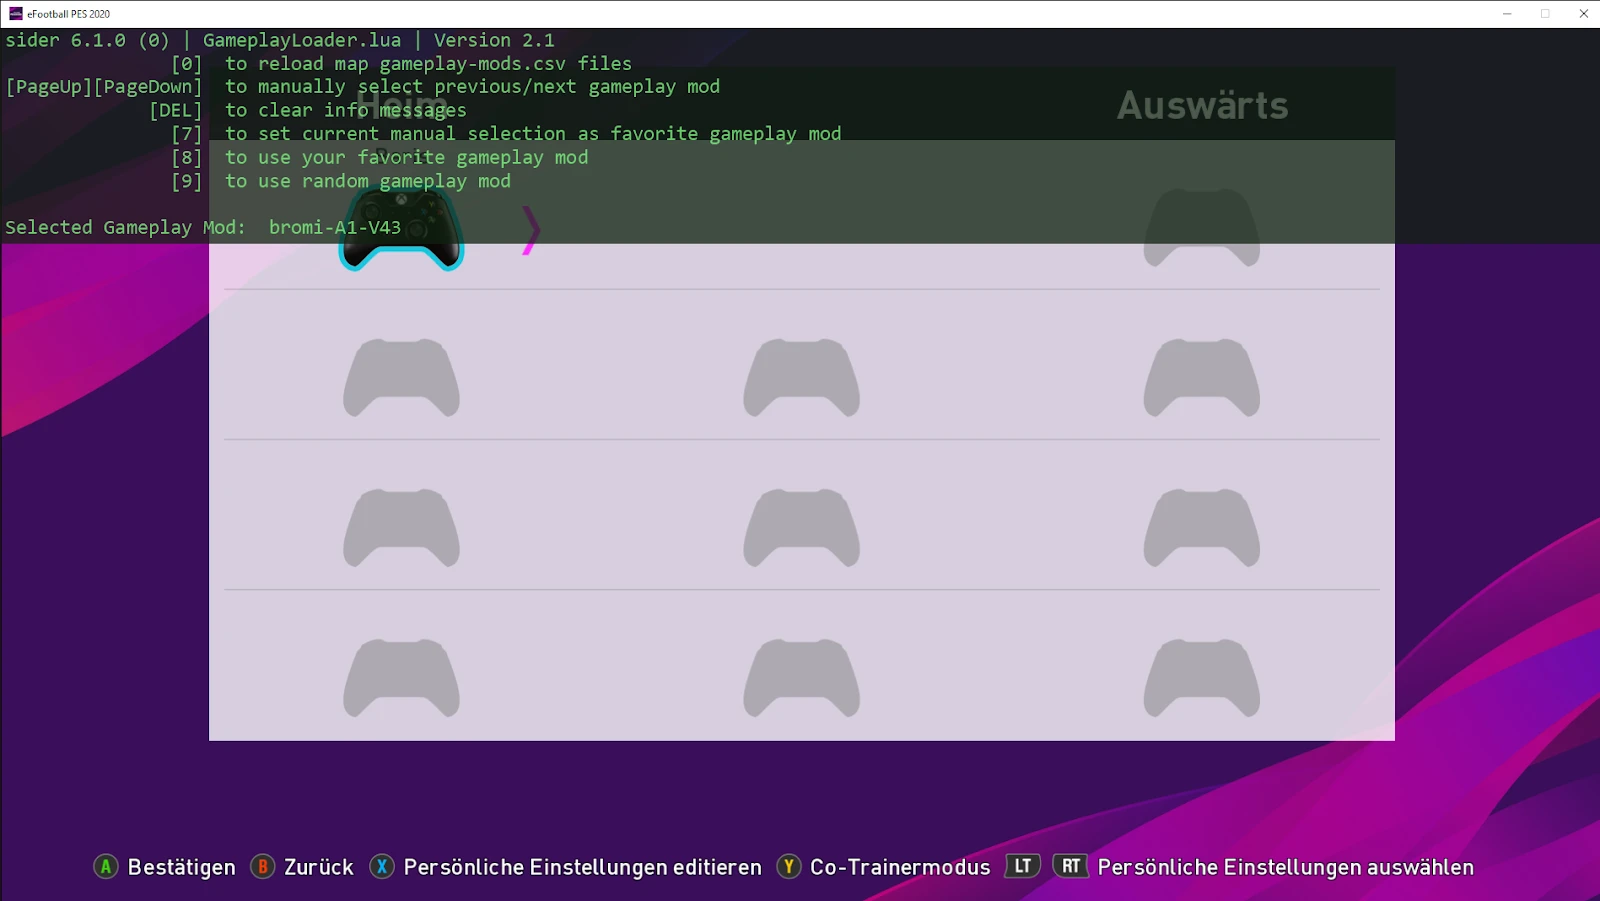
Task: Click the blue X button icon
Action: click(x=383, y=867)
